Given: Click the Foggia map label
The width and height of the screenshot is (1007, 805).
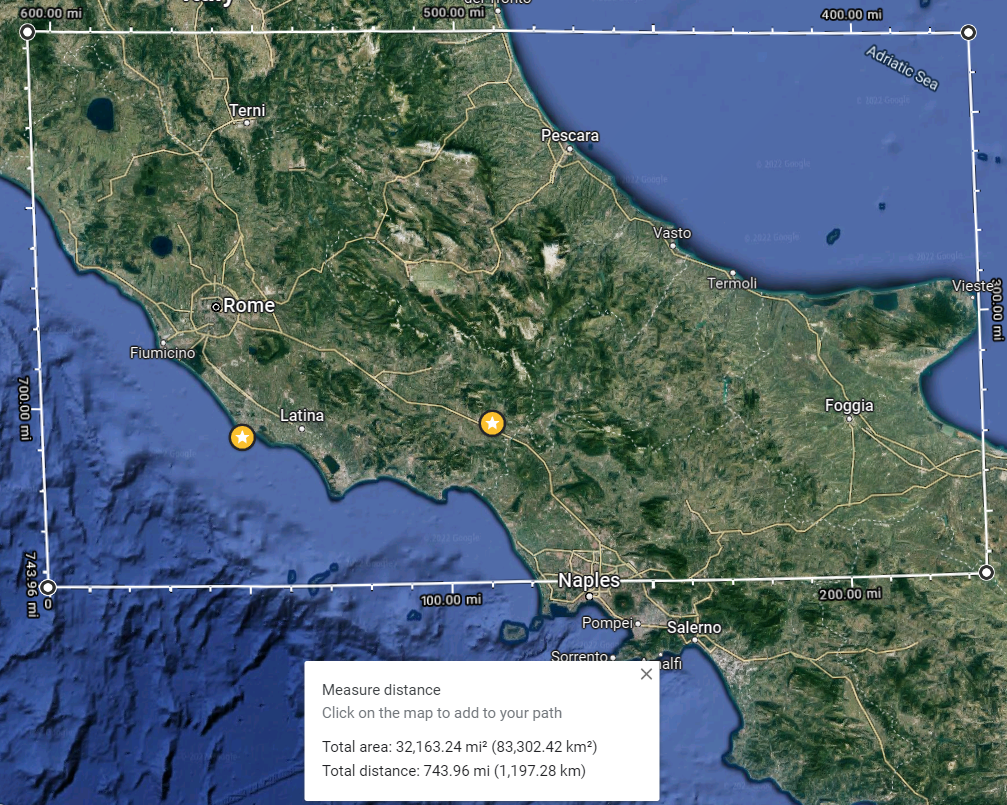Looking at the screenshot, I should 849,405.
